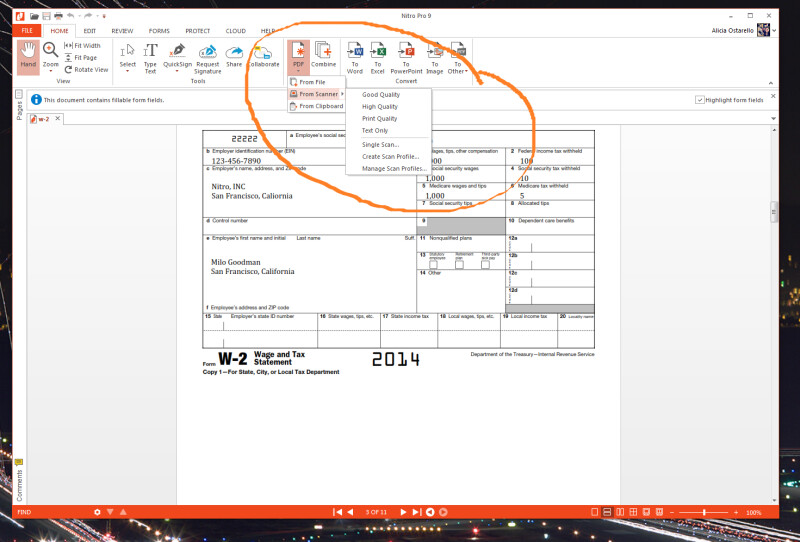
Task: Expand the Comments side panel
Action: 19,480
